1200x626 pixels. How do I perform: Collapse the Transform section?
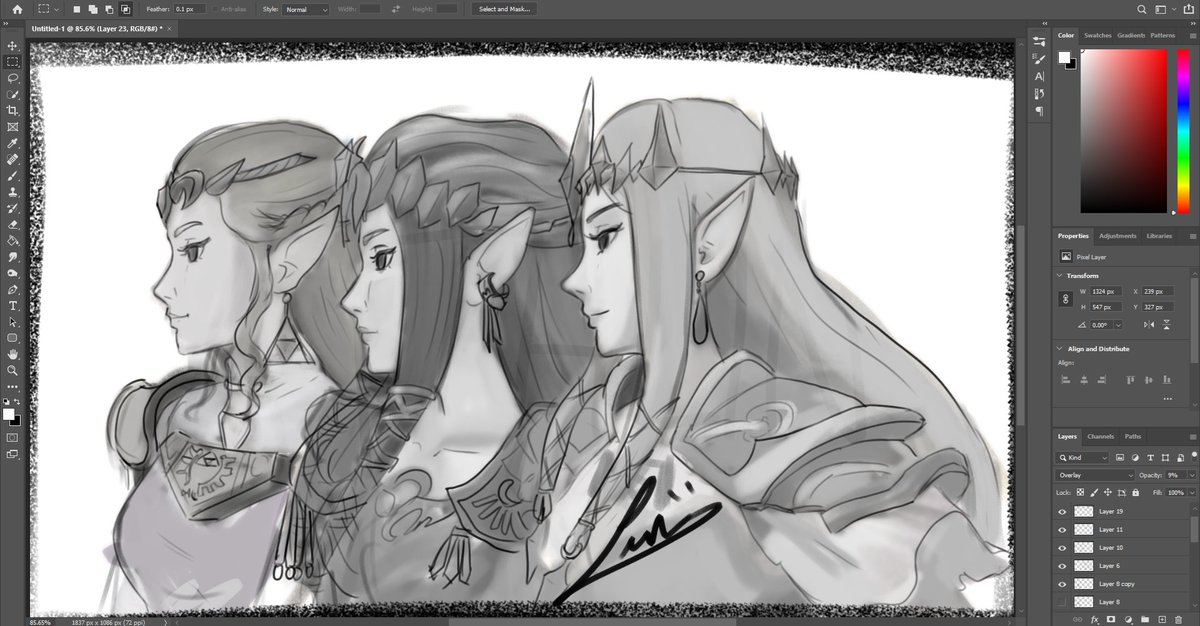[x=1061, y=275]
